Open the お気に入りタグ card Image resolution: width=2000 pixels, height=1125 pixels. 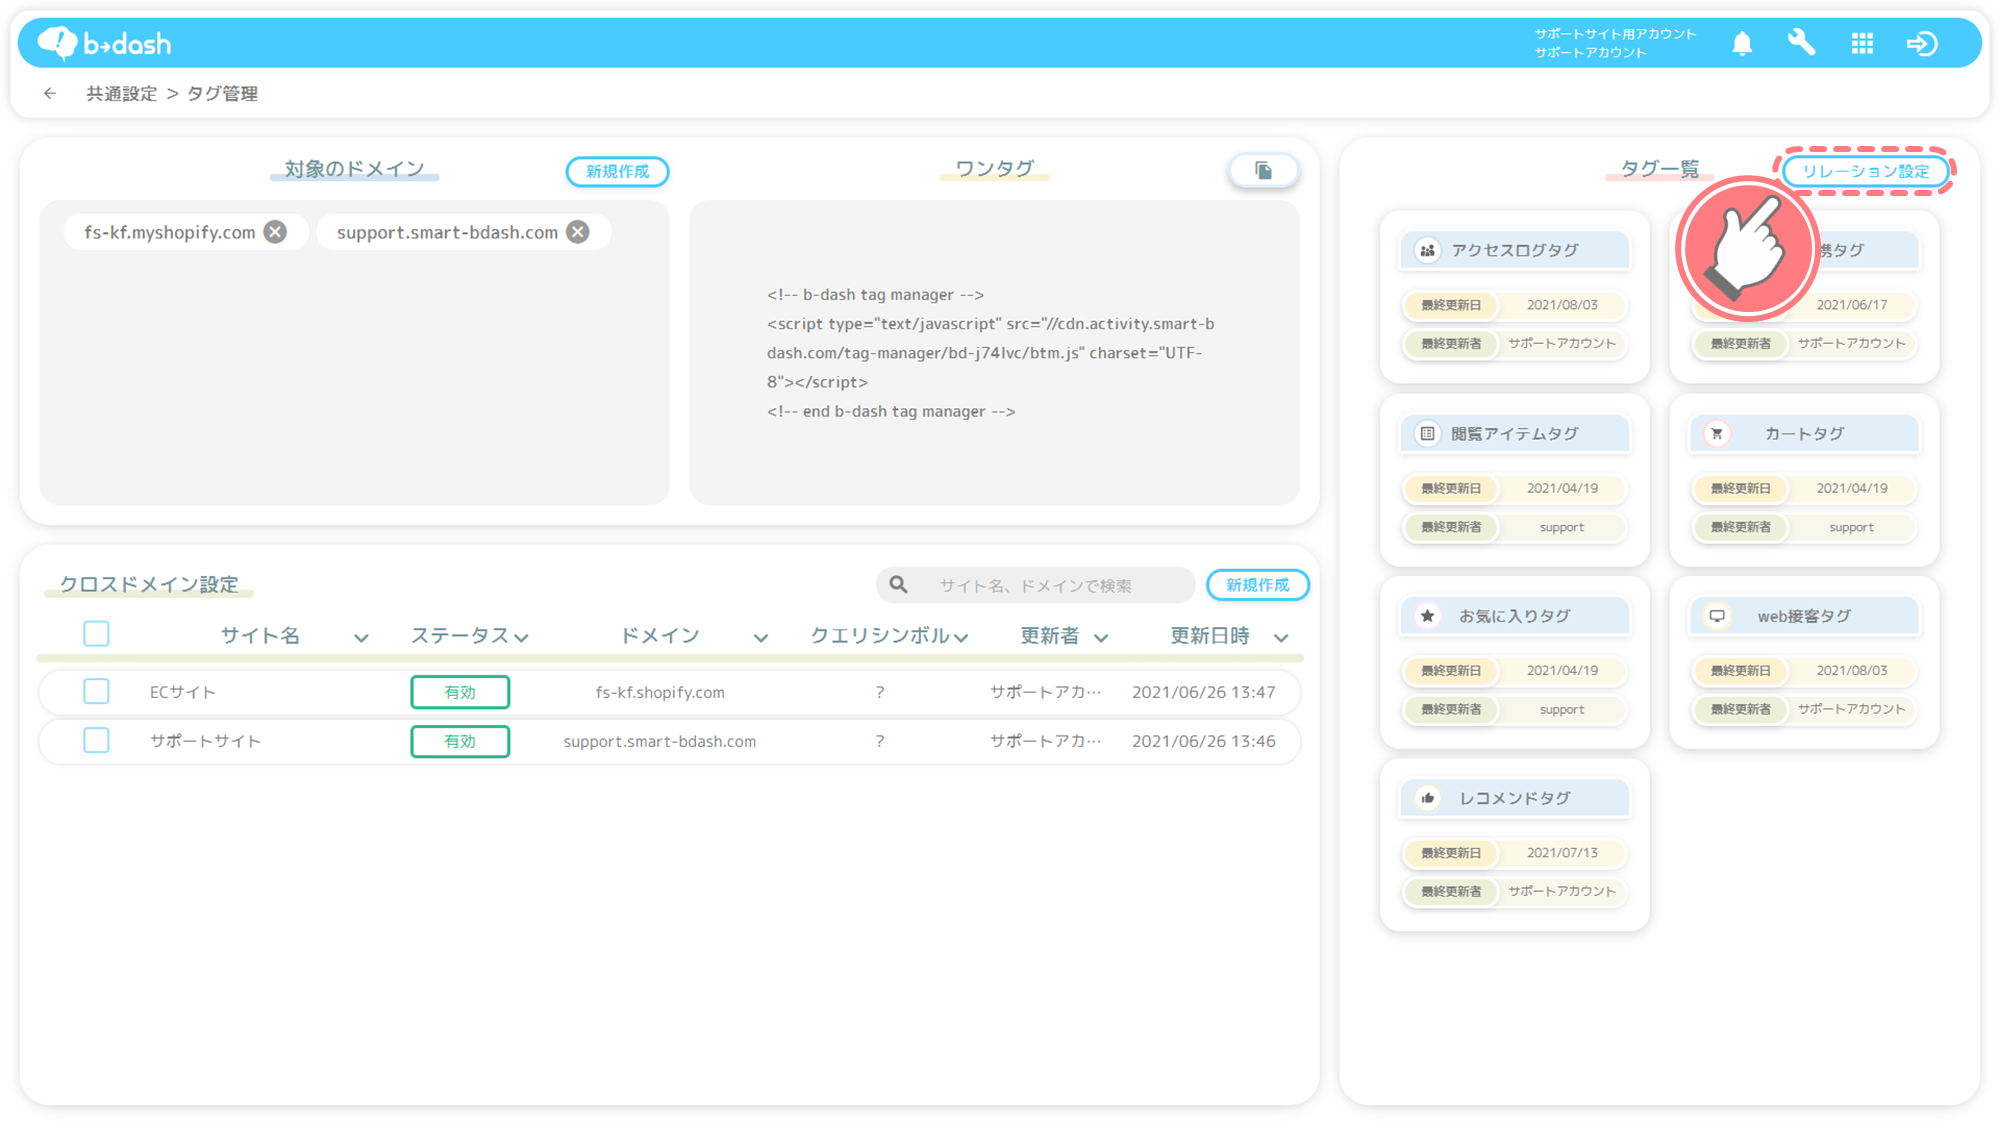coord(1514,662)
